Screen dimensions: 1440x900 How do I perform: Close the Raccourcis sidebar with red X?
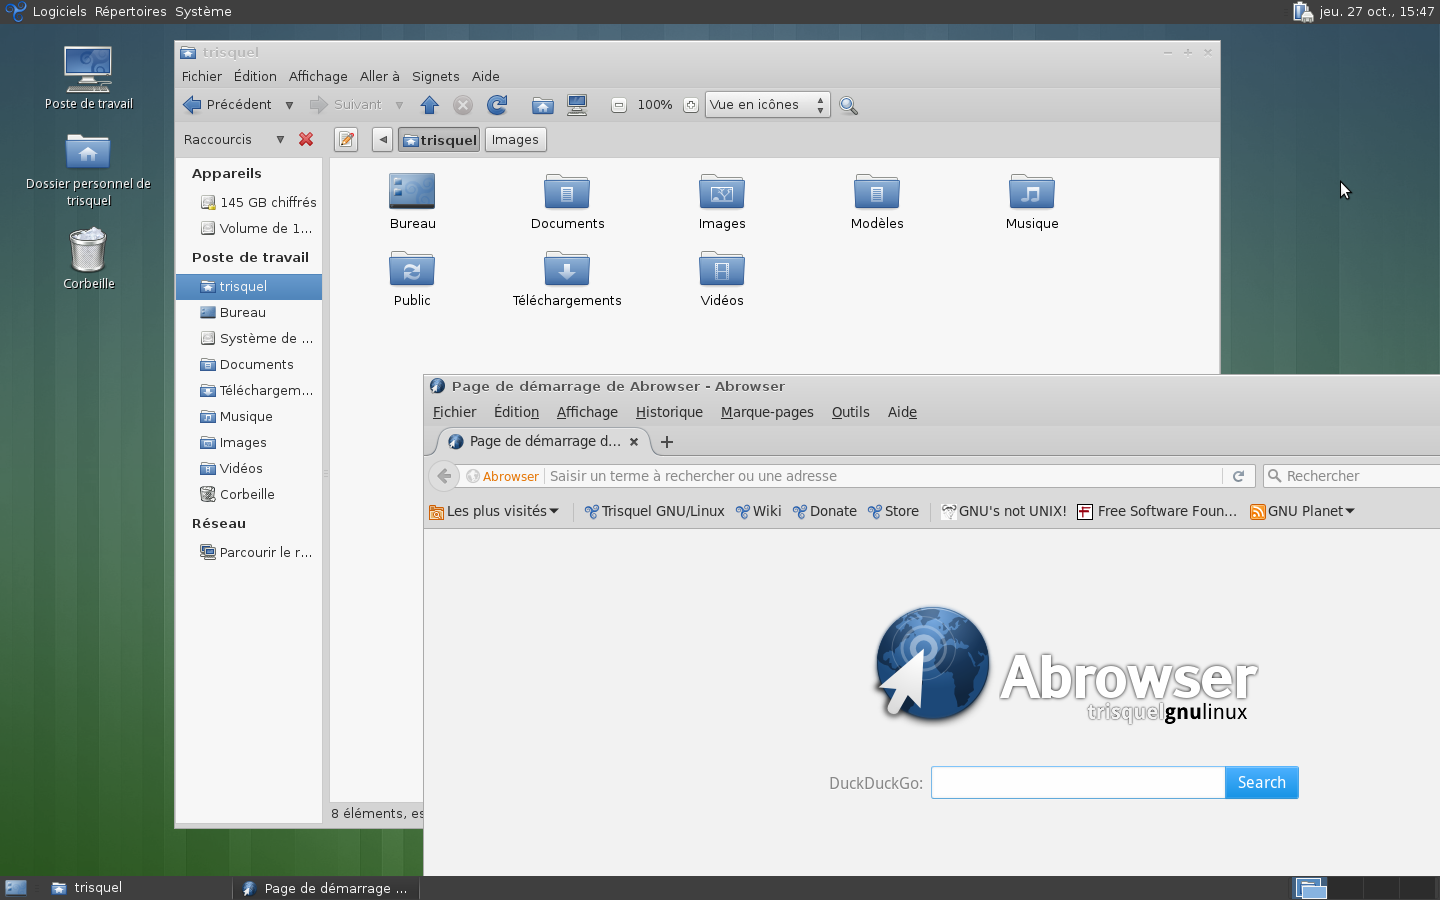(x=306, y=140)
